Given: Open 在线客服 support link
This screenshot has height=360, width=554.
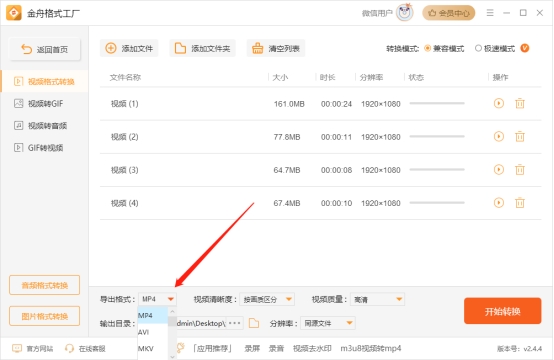Looking at the screenshot, I should coord(85,349).
